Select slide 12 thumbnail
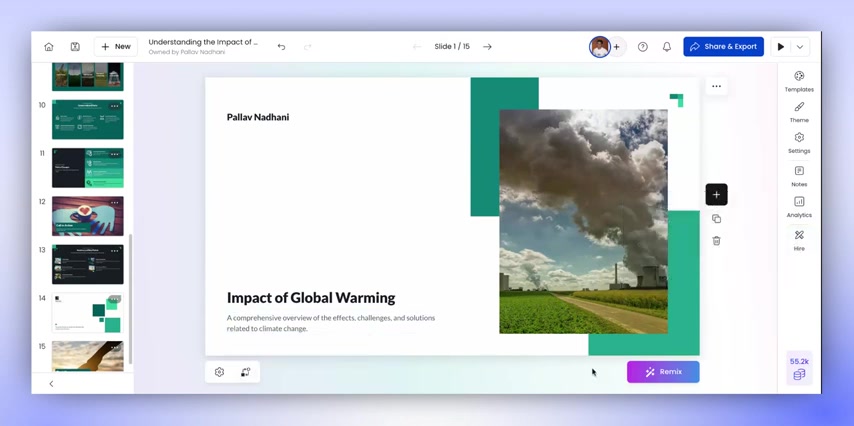 88,216
